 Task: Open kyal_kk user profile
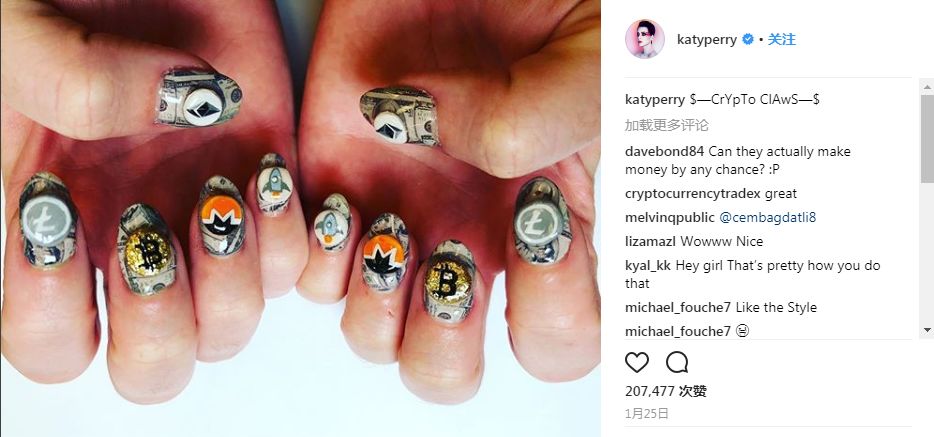click(649, 266)
